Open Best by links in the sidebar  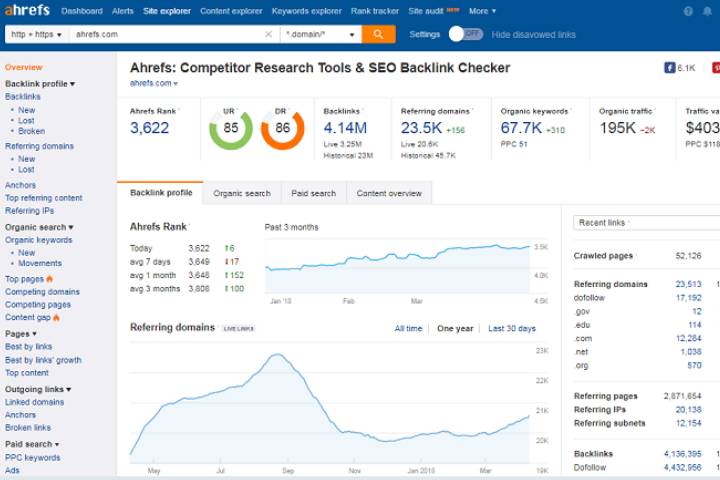[28, 346]
